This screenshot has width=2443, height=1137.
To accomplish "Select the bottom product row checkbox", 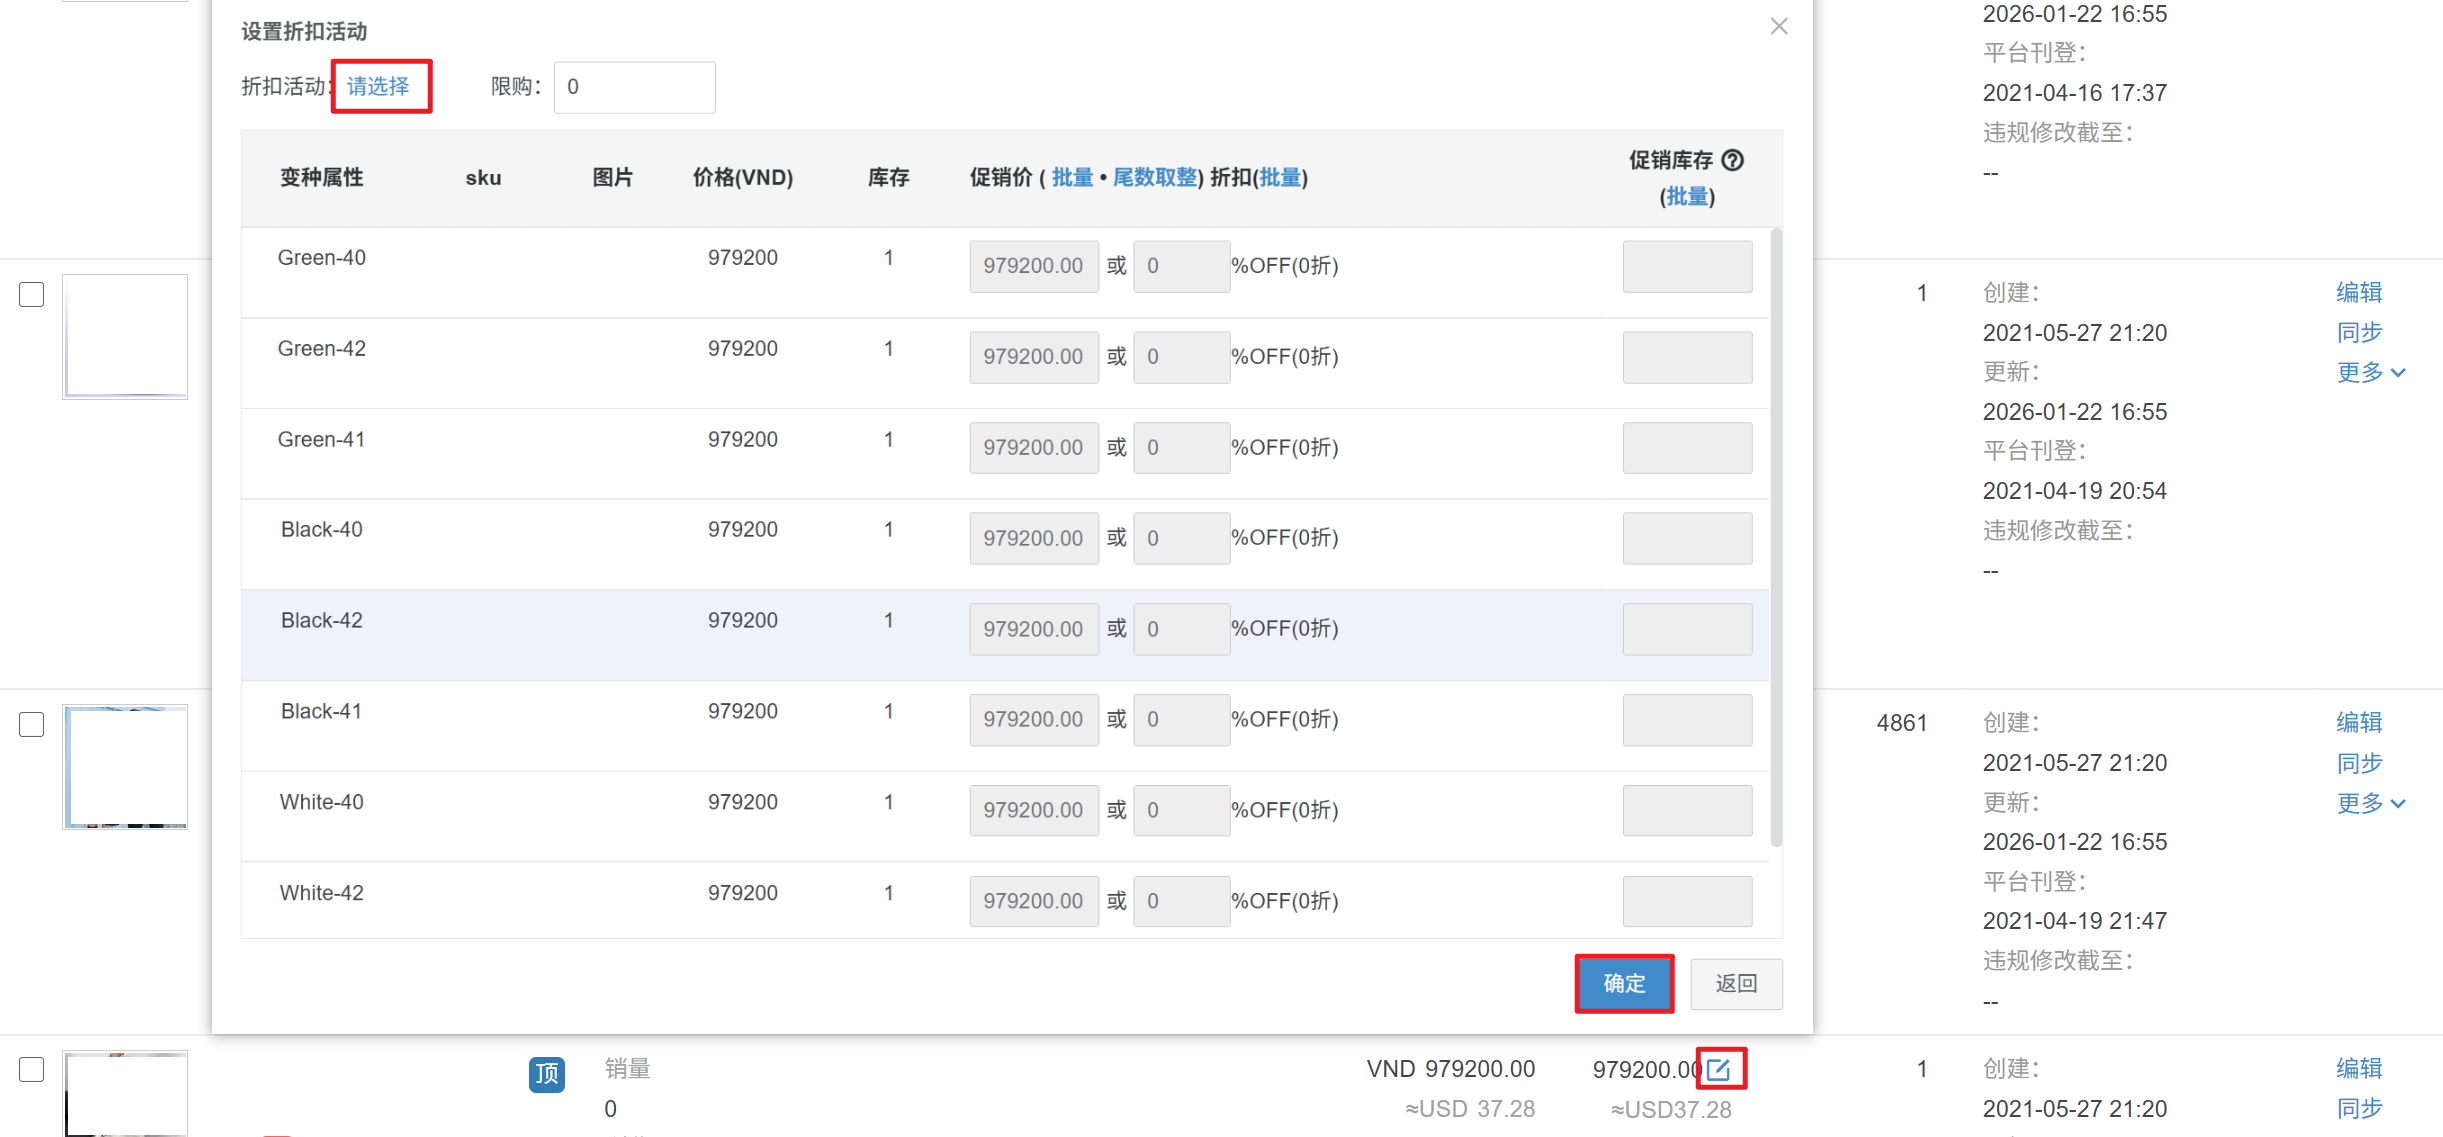I will 32,1069.
